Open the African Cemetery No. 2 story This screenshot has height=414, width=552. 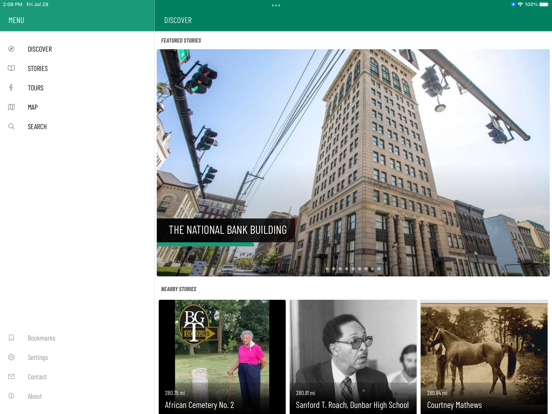tap(222, 357)
